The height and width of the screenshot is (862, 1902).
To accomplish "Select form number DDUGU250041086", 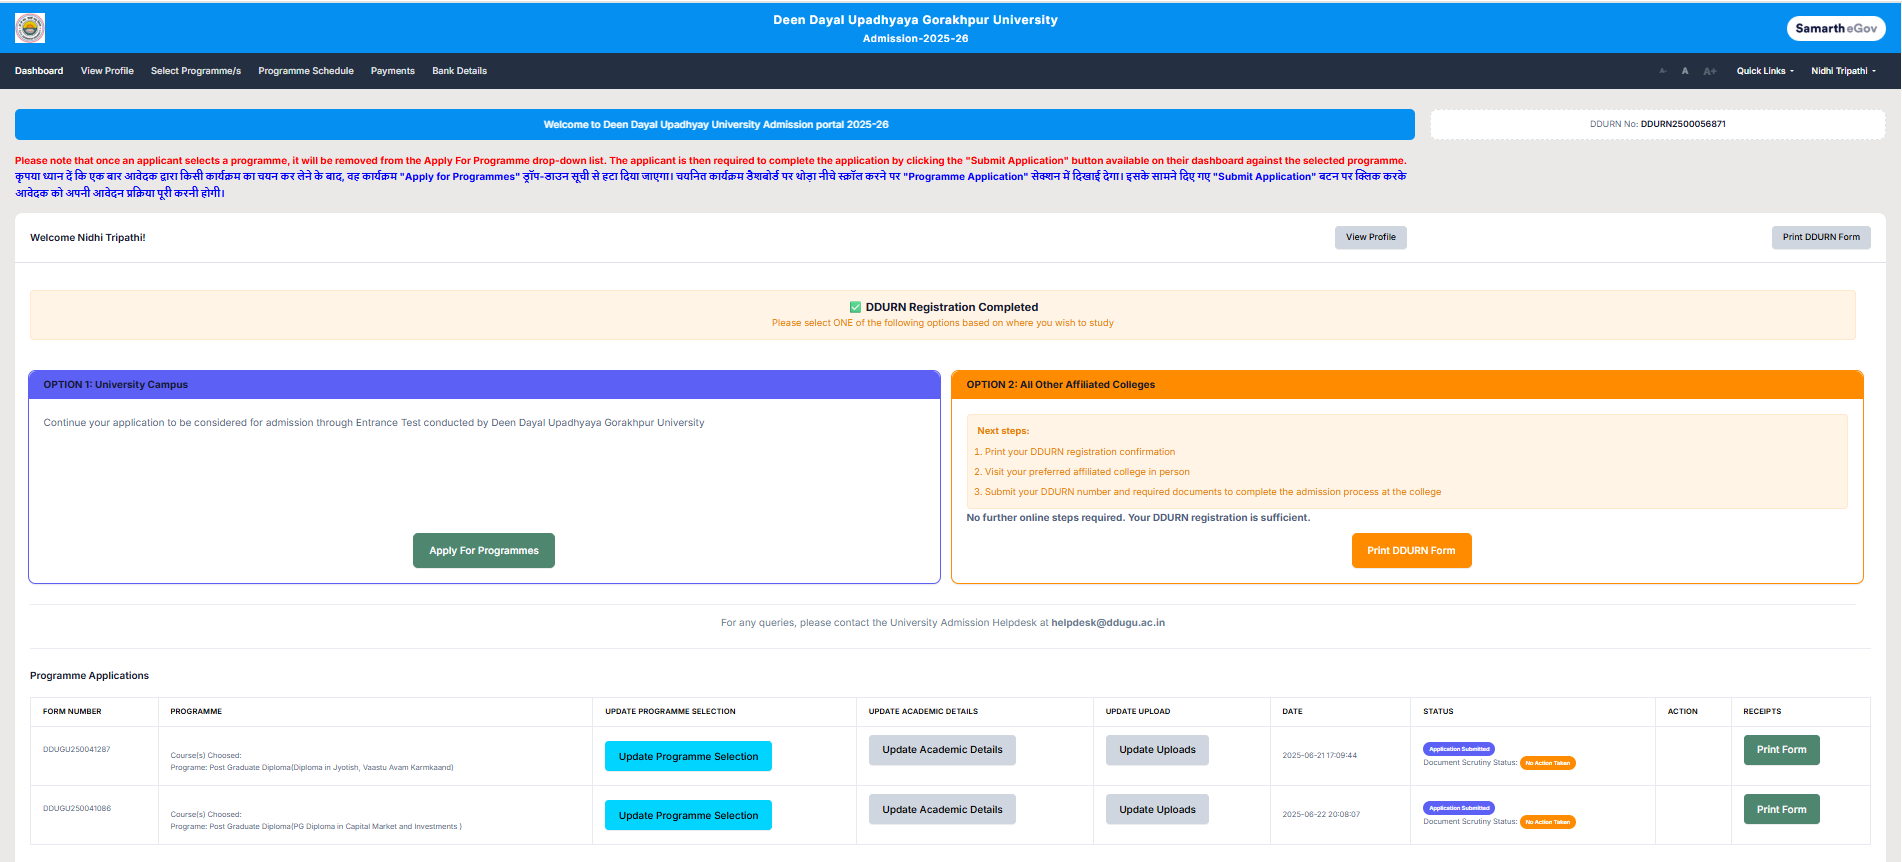I will 77,808.
